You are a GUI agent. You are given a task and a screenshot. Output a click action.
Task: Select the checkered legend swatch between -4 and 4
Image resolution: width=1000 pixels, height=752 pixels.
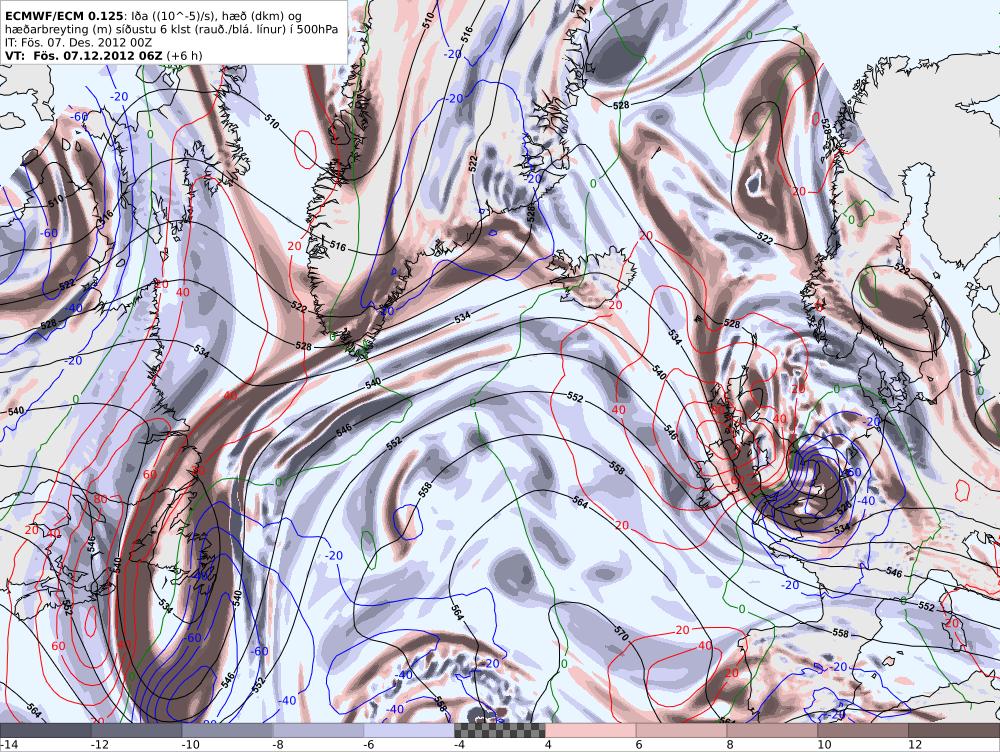pos(500,730)
